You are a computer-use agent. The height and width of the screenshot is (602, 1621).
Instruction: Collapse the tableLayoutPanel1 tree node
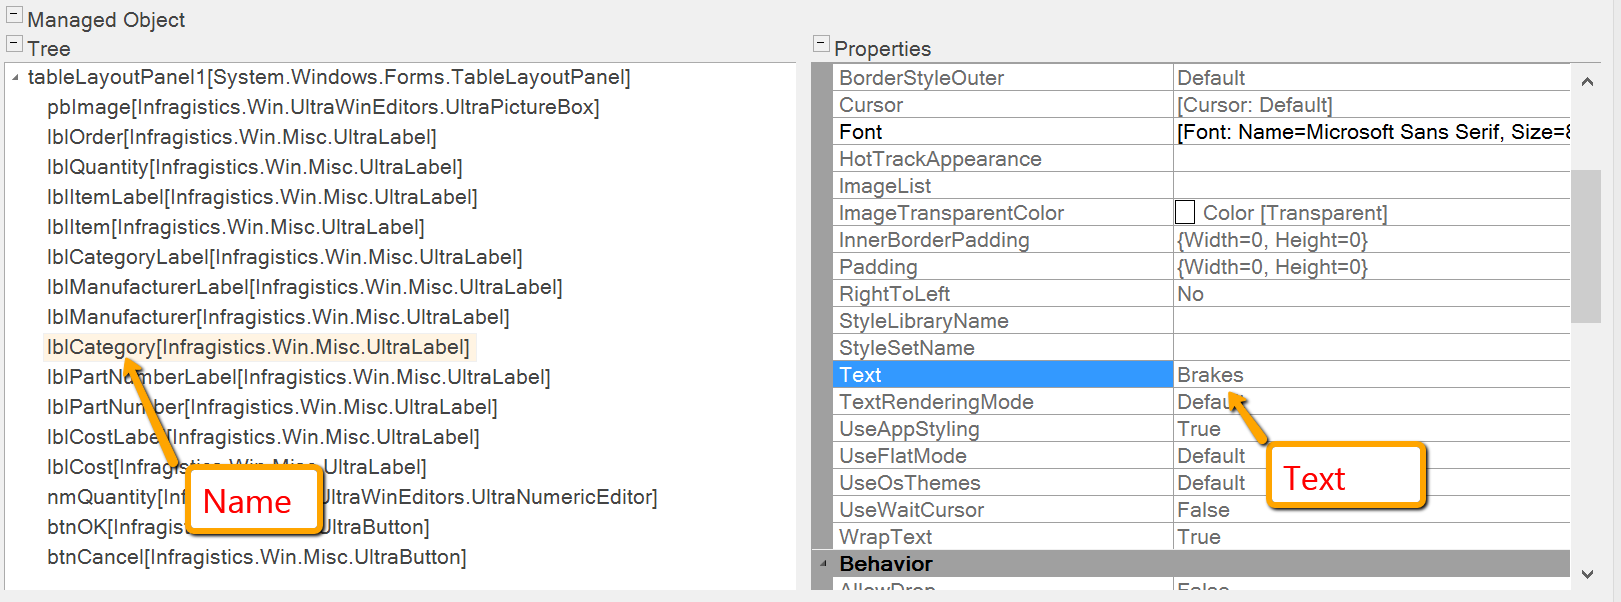pyautogui.click(x=15, y=78)
